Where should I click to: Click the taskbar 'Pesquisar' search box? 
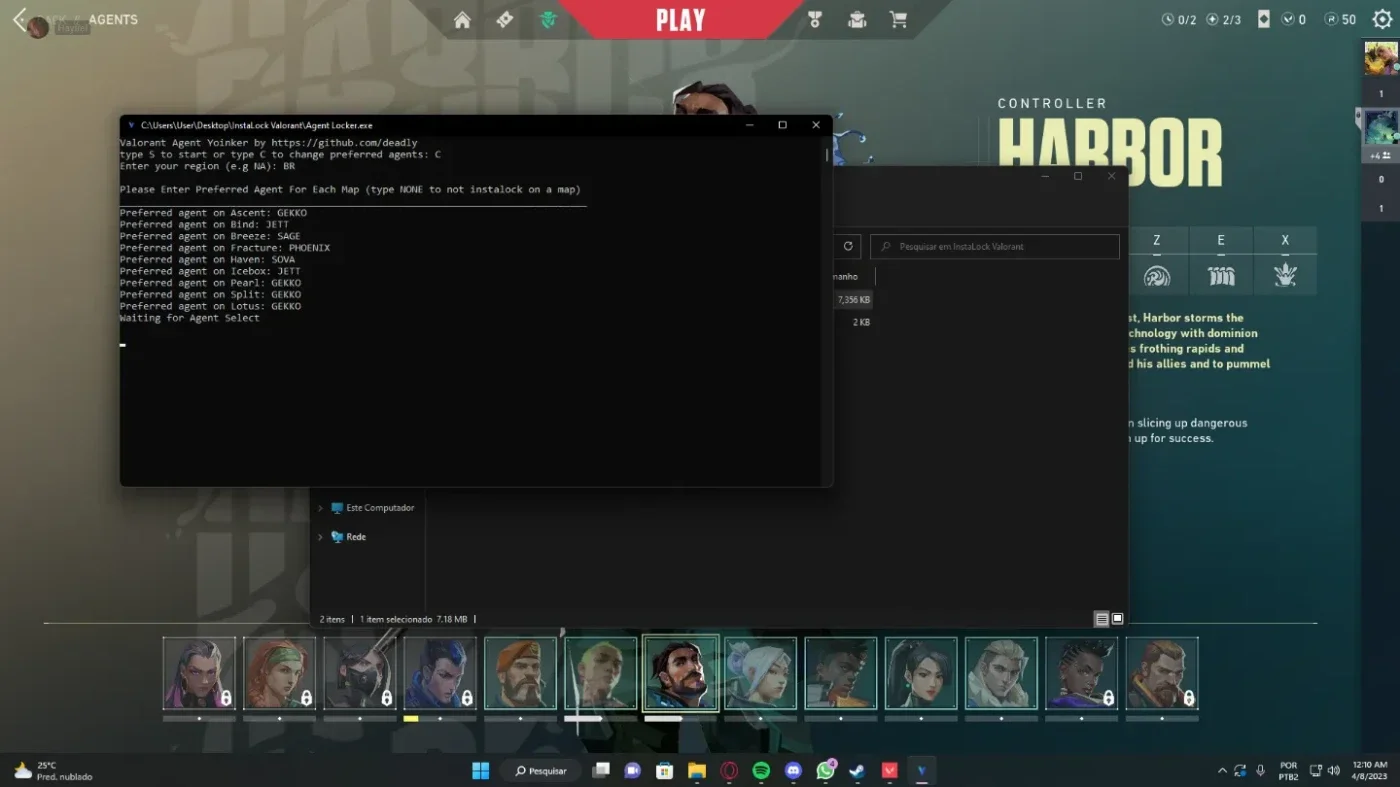[541, 770]
